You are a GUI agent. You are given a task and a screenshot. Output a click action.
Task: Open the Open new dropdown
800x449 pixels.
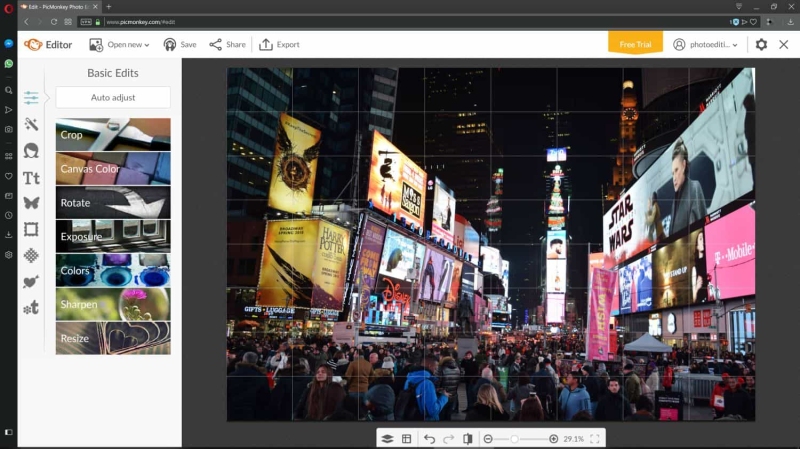point(119,44)
